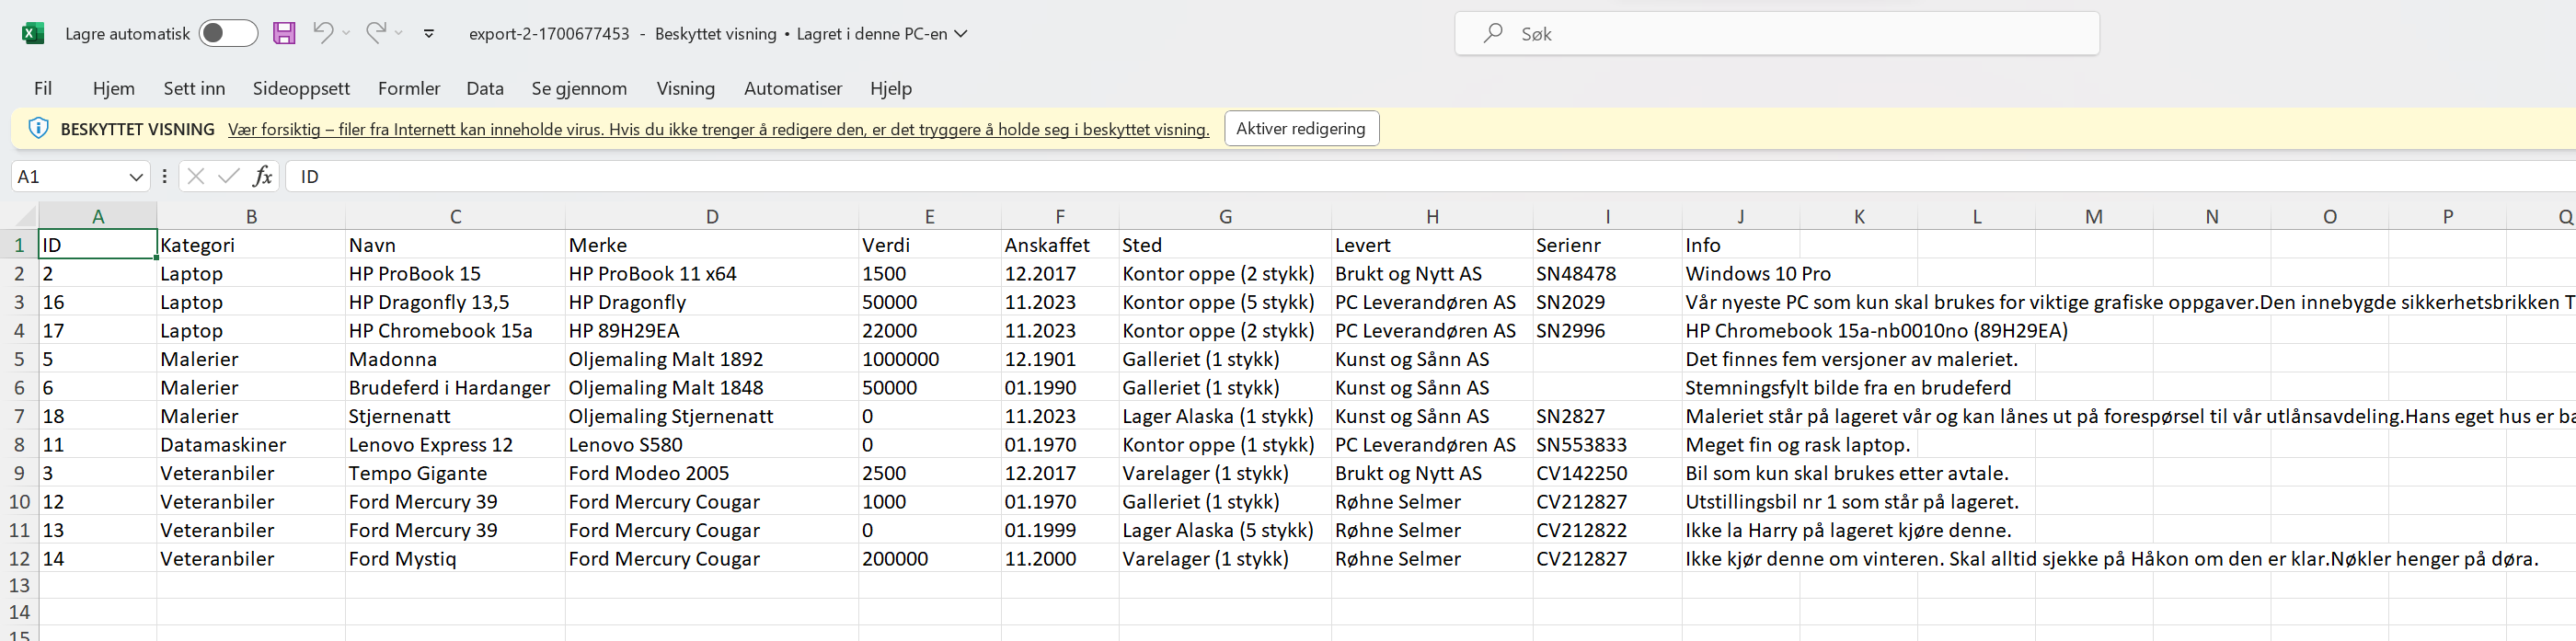Viewport: 2576px width, 641px height.
Task: Click cell Brukt og Nytt AS in row 2
Action: click(x=1432, y=274)
